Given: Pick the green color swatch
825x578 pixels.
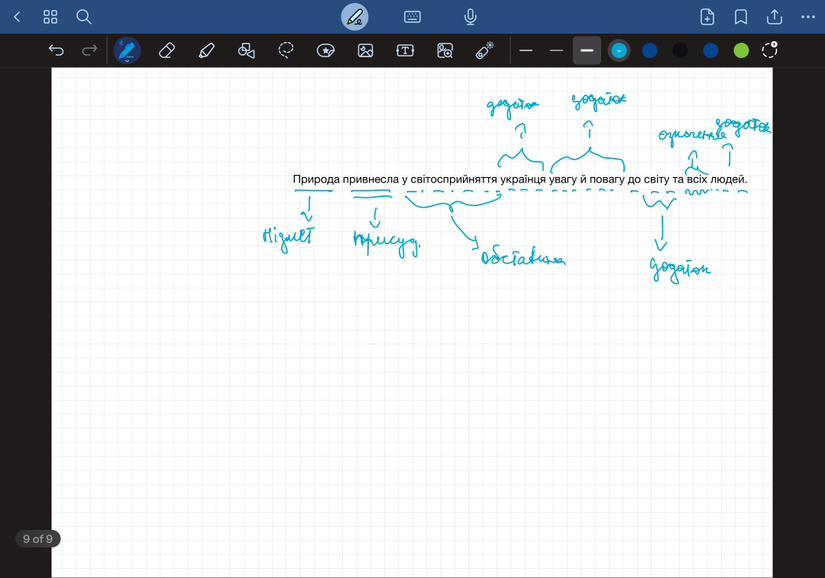Looking at the screenshot, I should 741,50.
